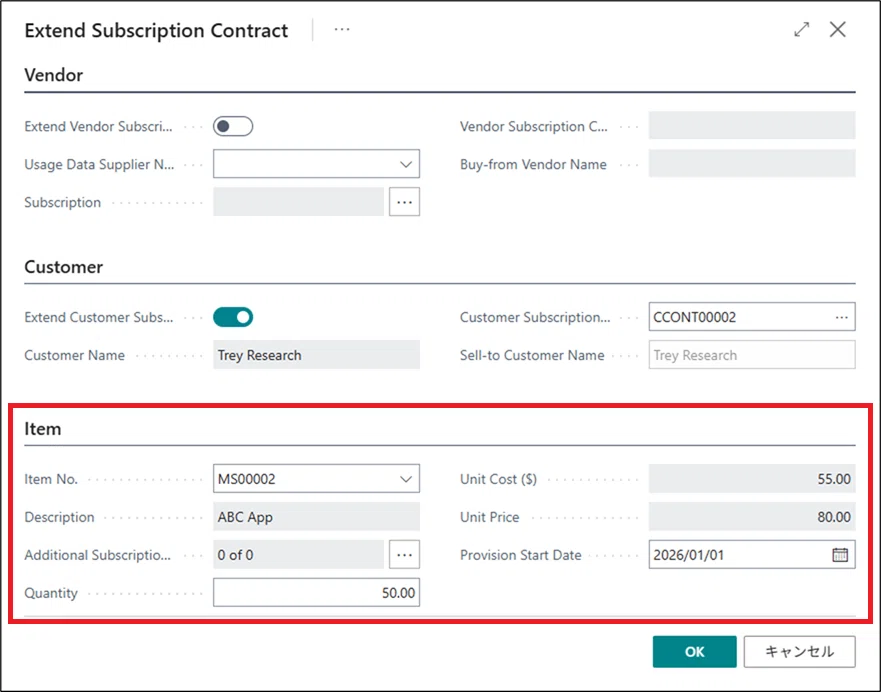881x692 pixels.
Task: Click the キャンセル button
Action: click(x=800, y=652)
